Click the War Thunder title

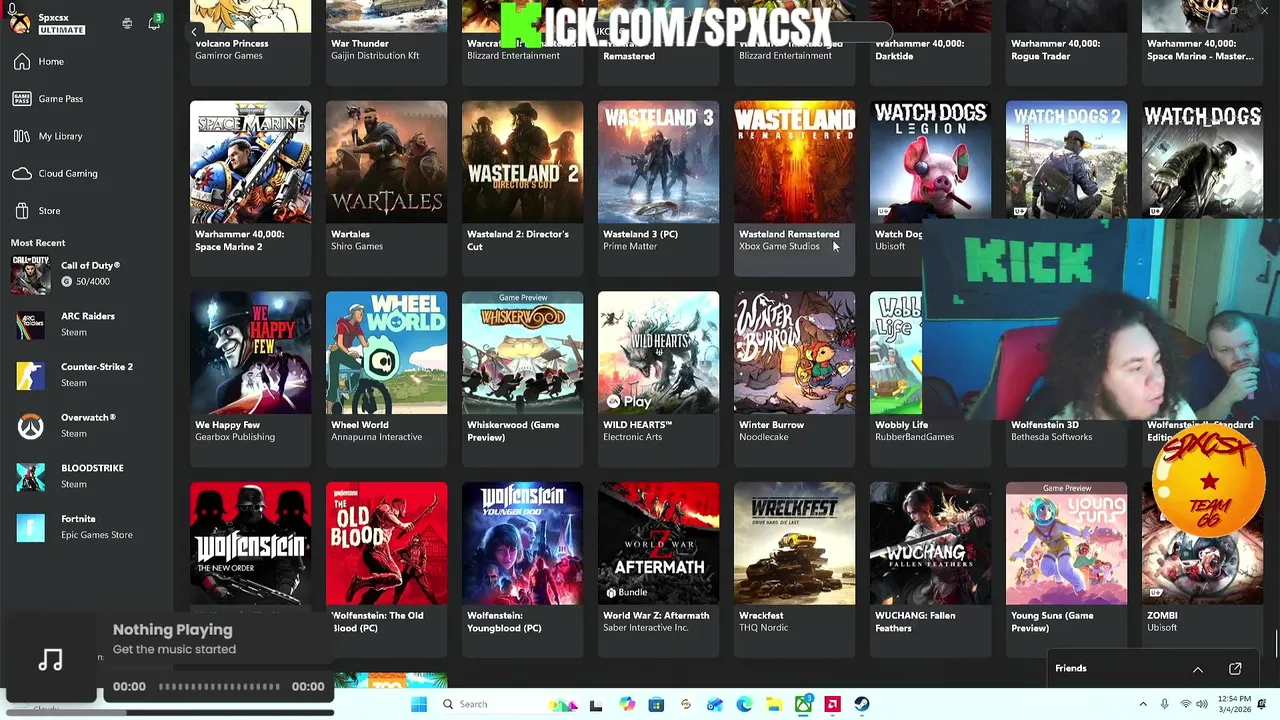click(x=360, y=44)
